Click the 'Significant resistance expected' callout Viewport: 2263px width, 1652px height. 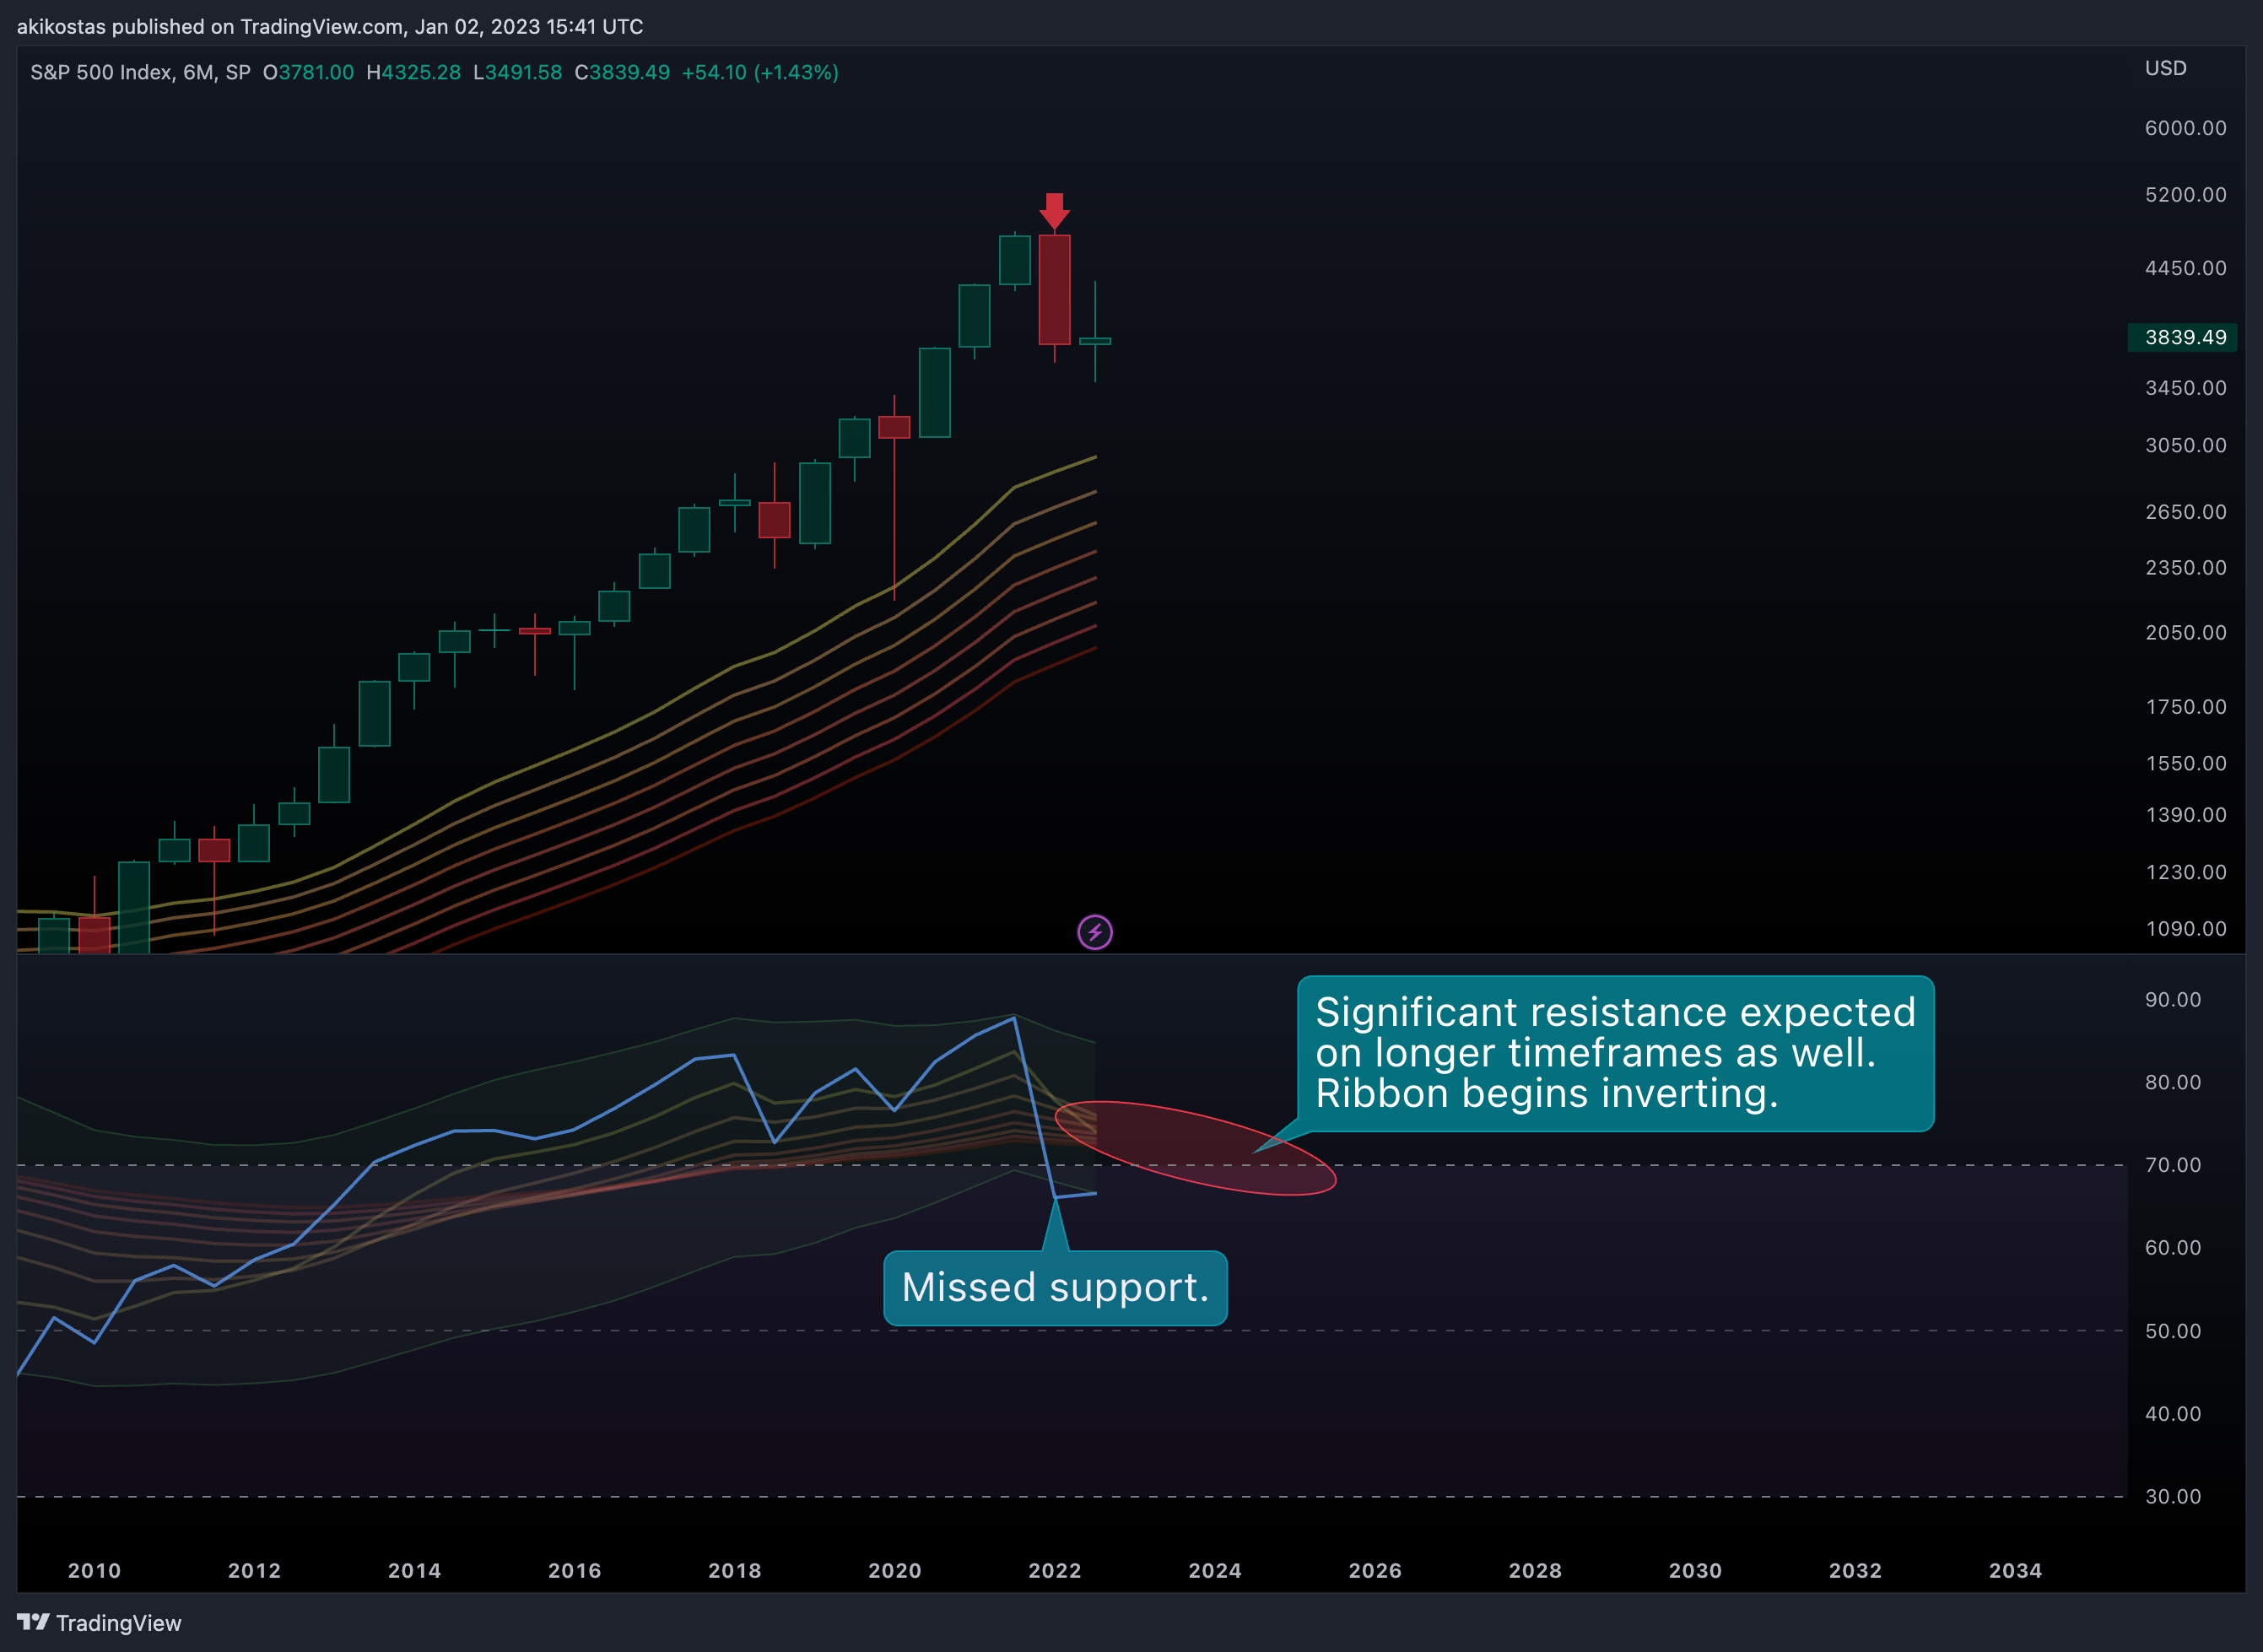[1615, 1053]
